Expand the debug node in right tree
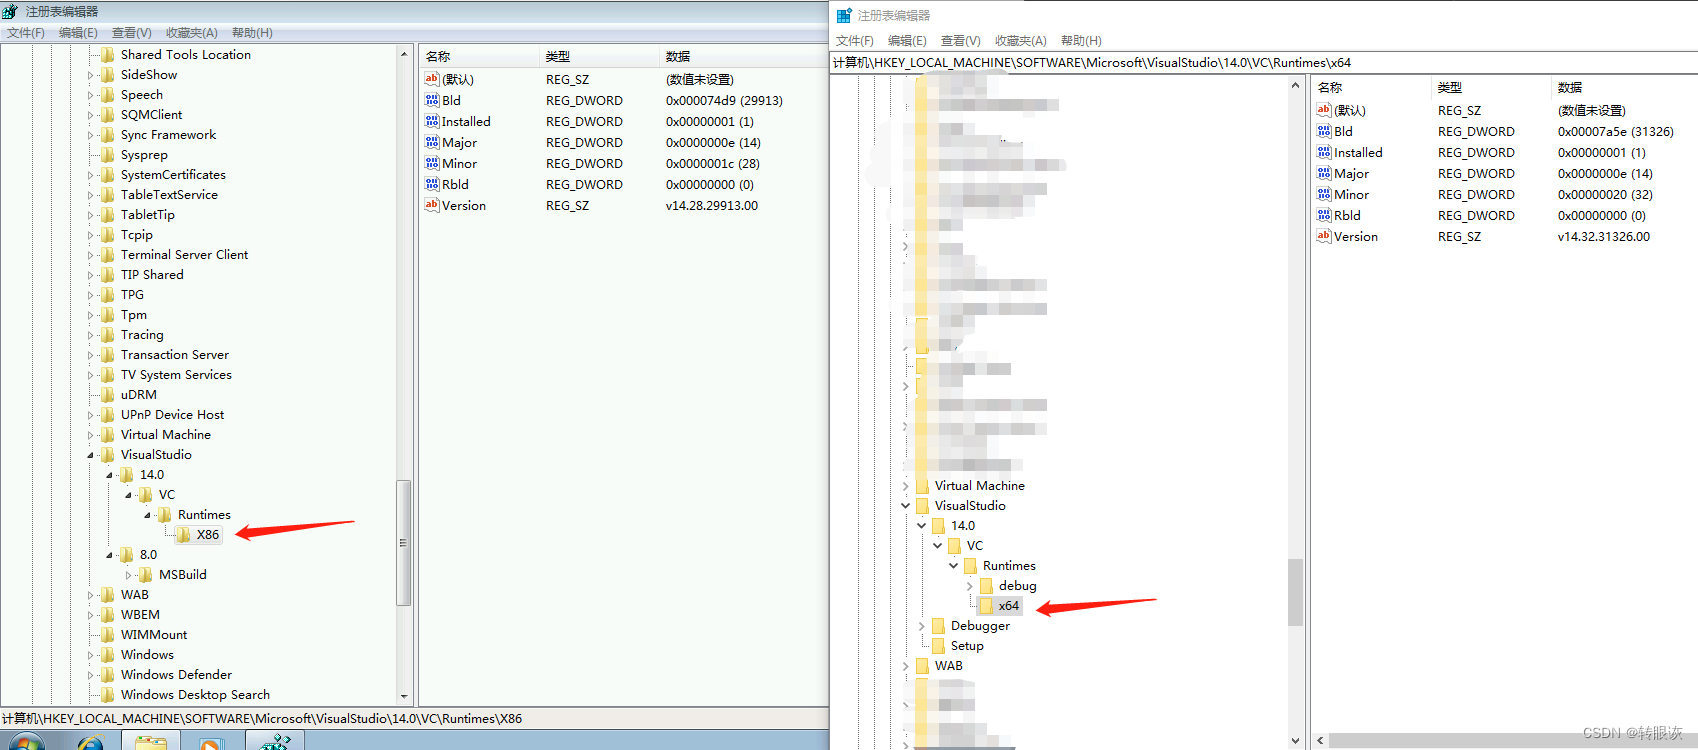 click(x=969, y=586)
